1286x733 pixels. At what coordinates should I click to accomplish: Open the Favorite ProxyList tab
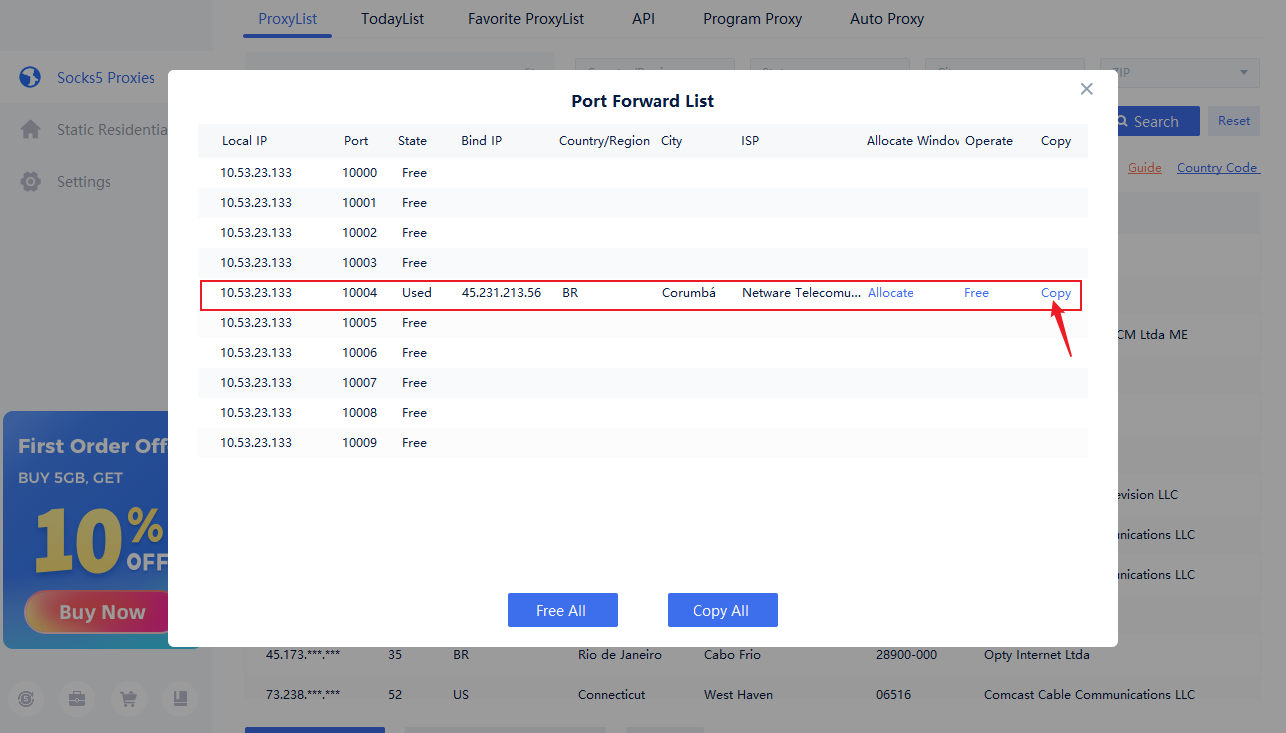[526, 19]
